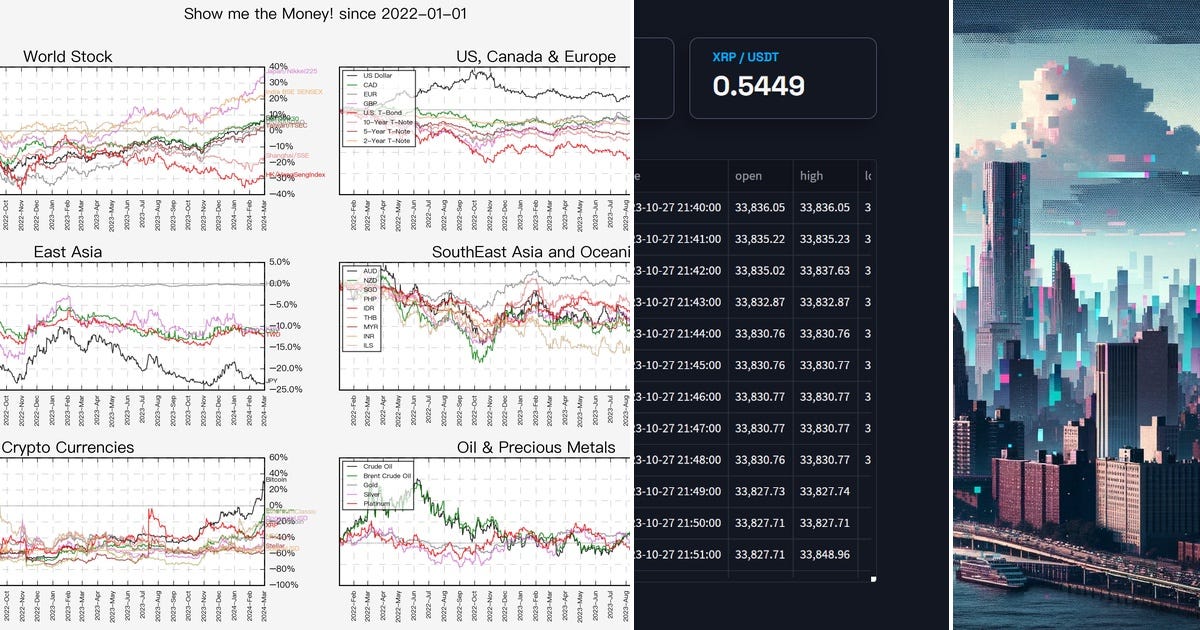Viewport: 1200px width, 630px height.
Task: Click the NZD legend marker
Action: coord(351,280)
